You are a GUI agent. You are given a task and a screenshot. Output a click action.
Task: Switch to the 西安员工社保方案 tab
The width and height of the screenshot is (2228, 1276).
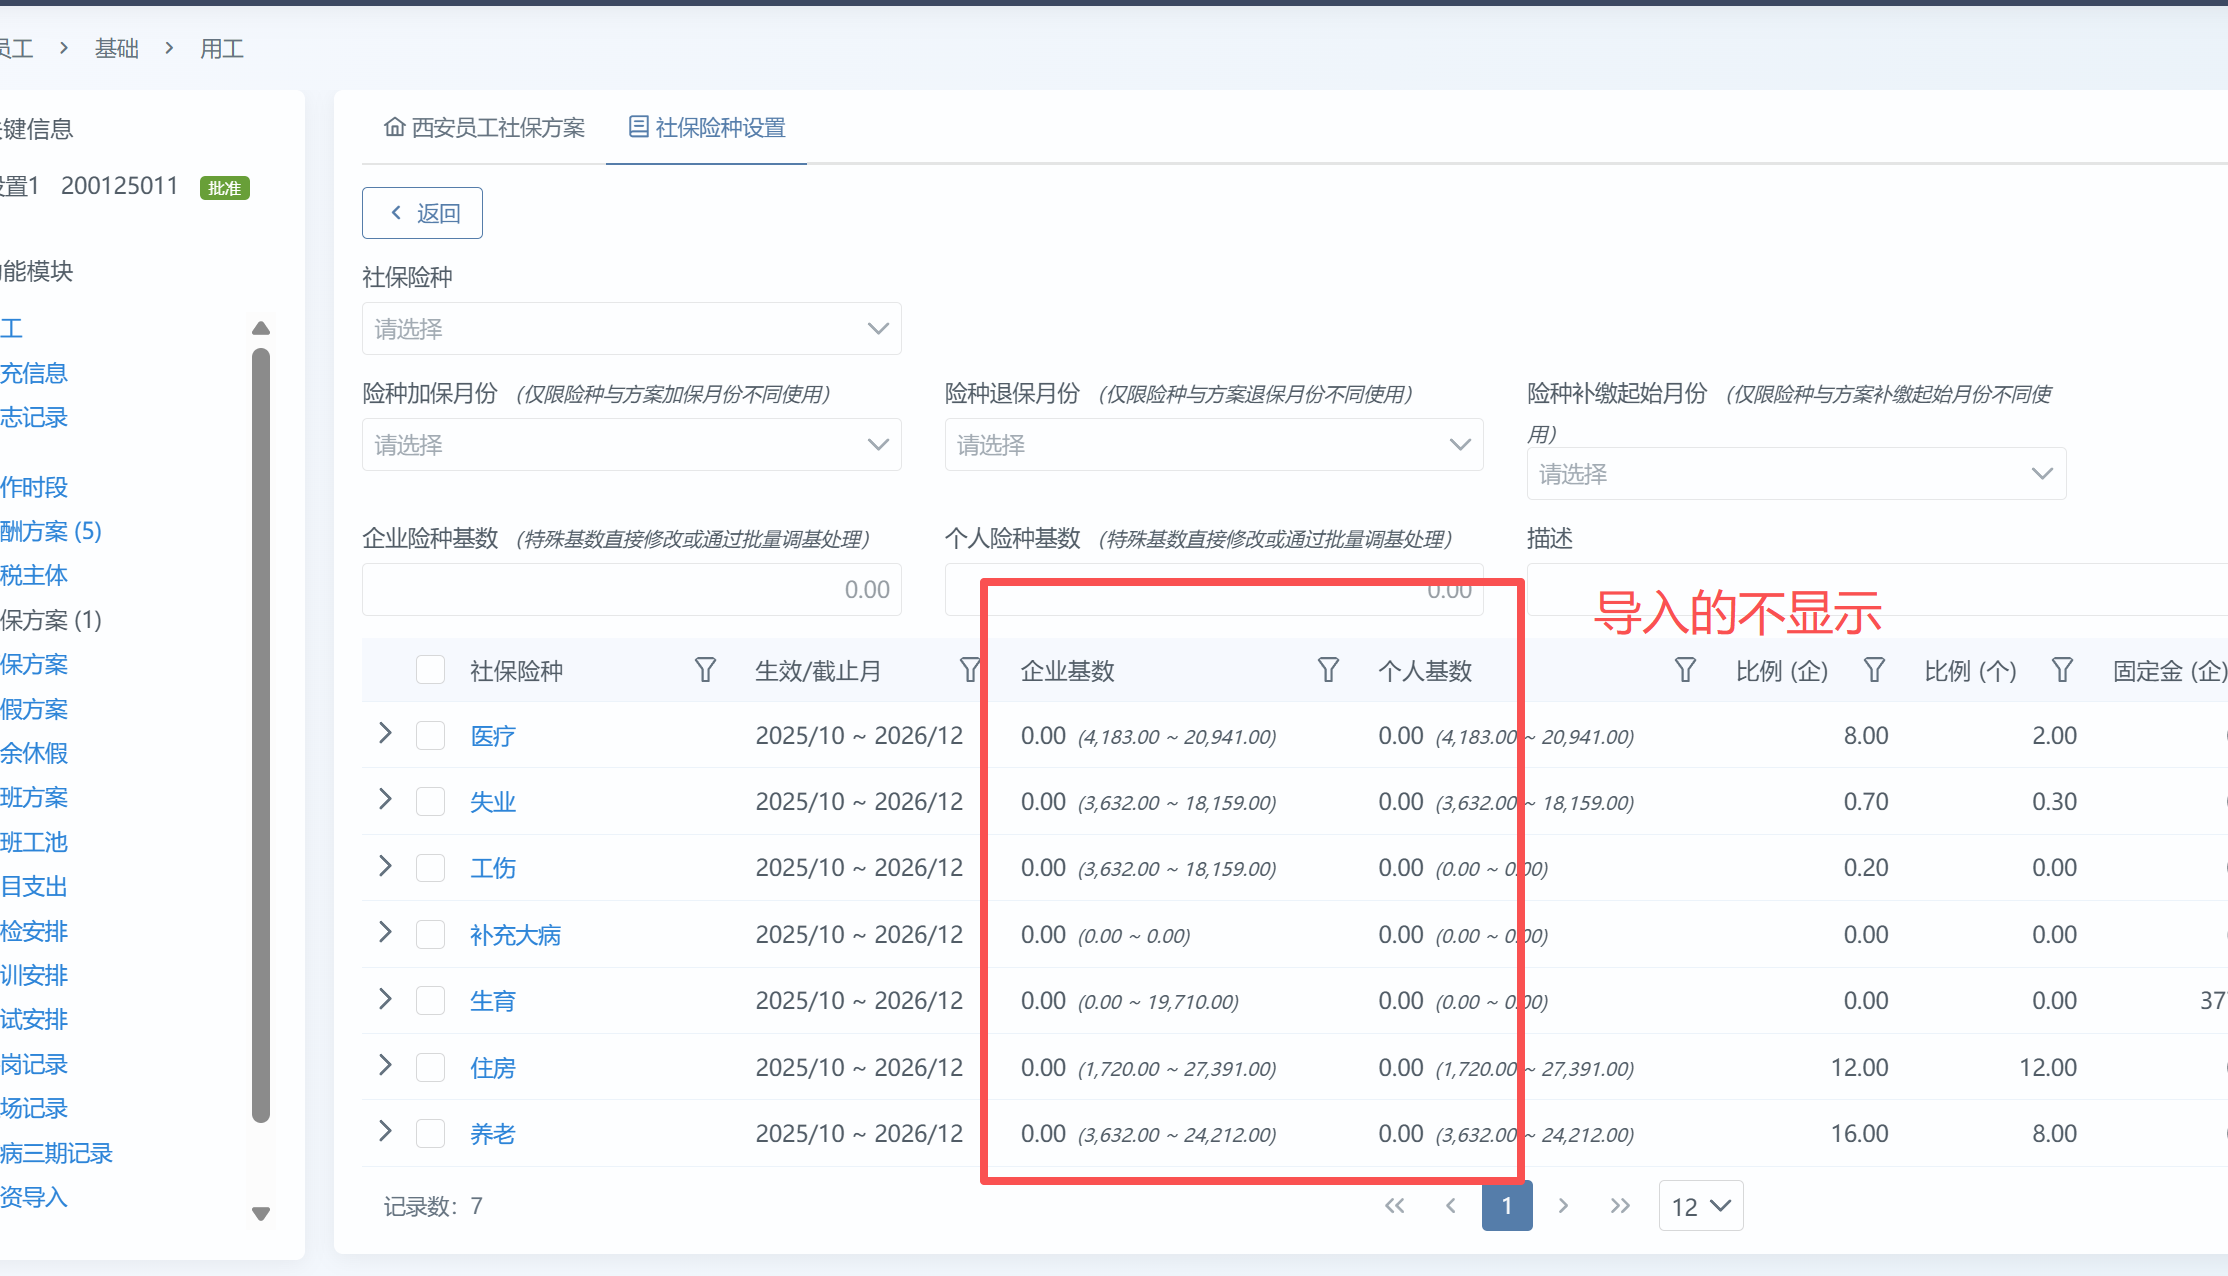click(x=485, y=128)
